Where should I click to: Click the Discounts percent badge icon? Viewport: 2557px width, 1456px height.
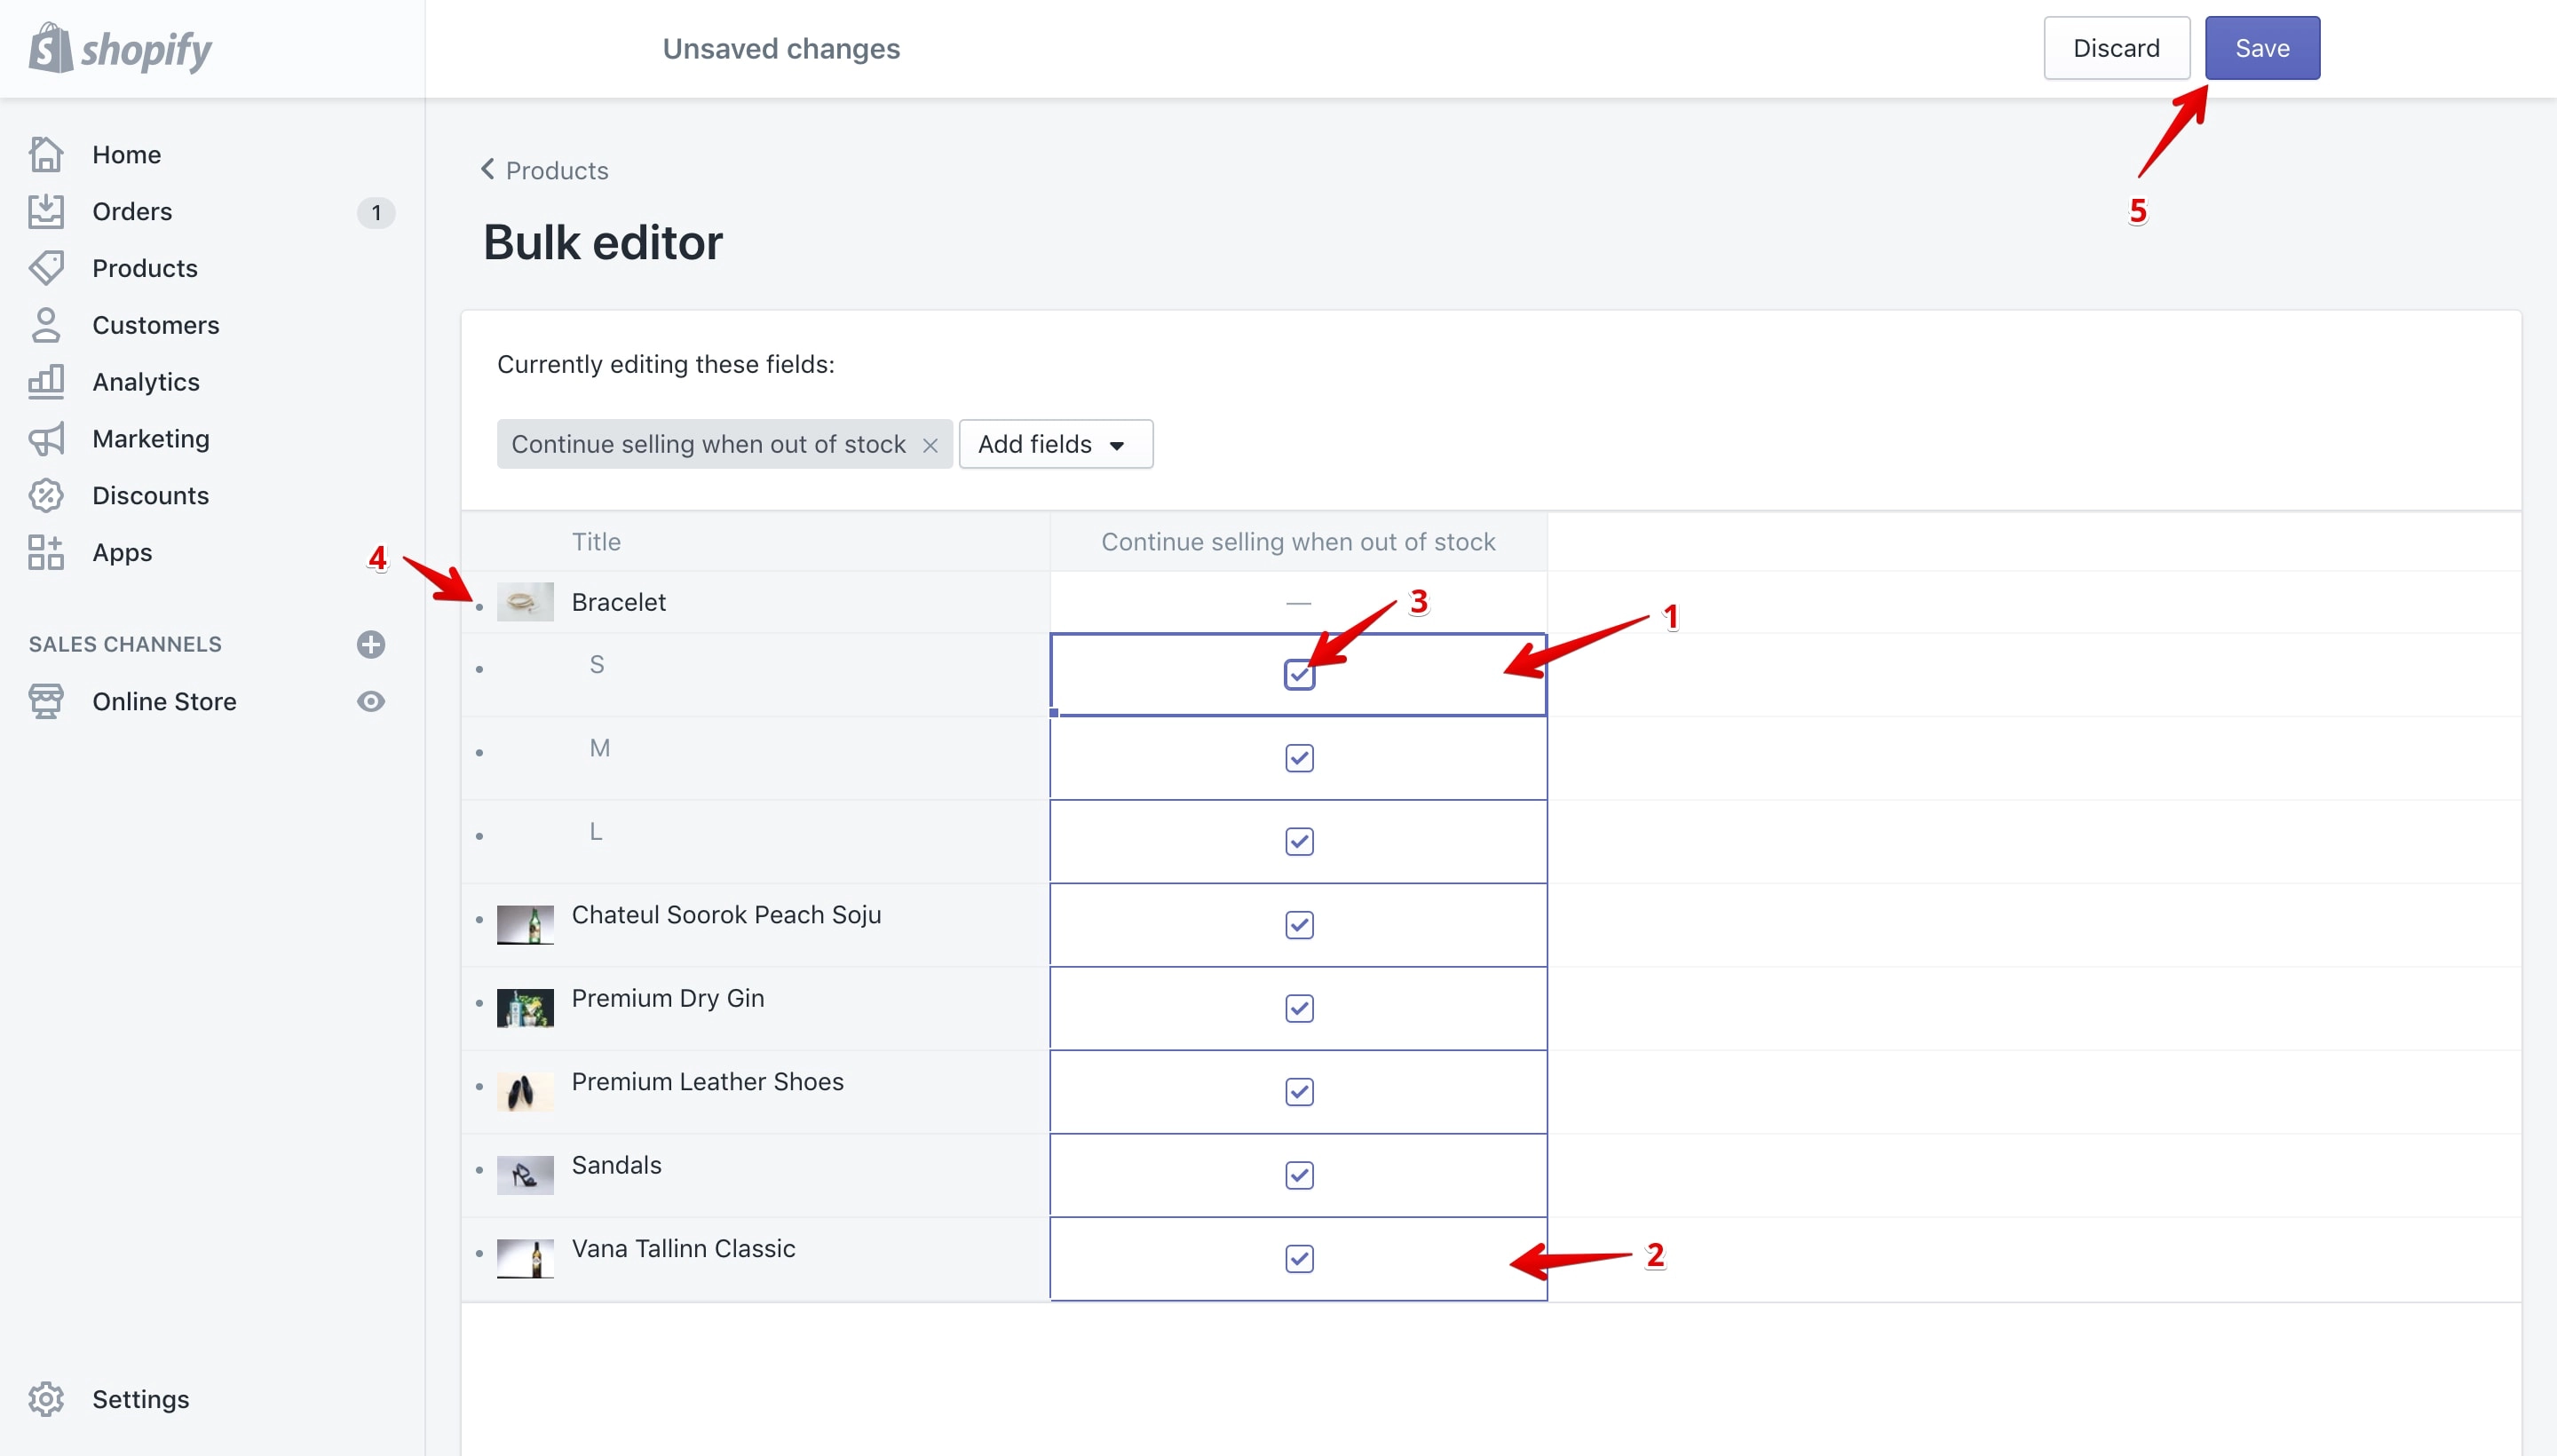point(46,496)
